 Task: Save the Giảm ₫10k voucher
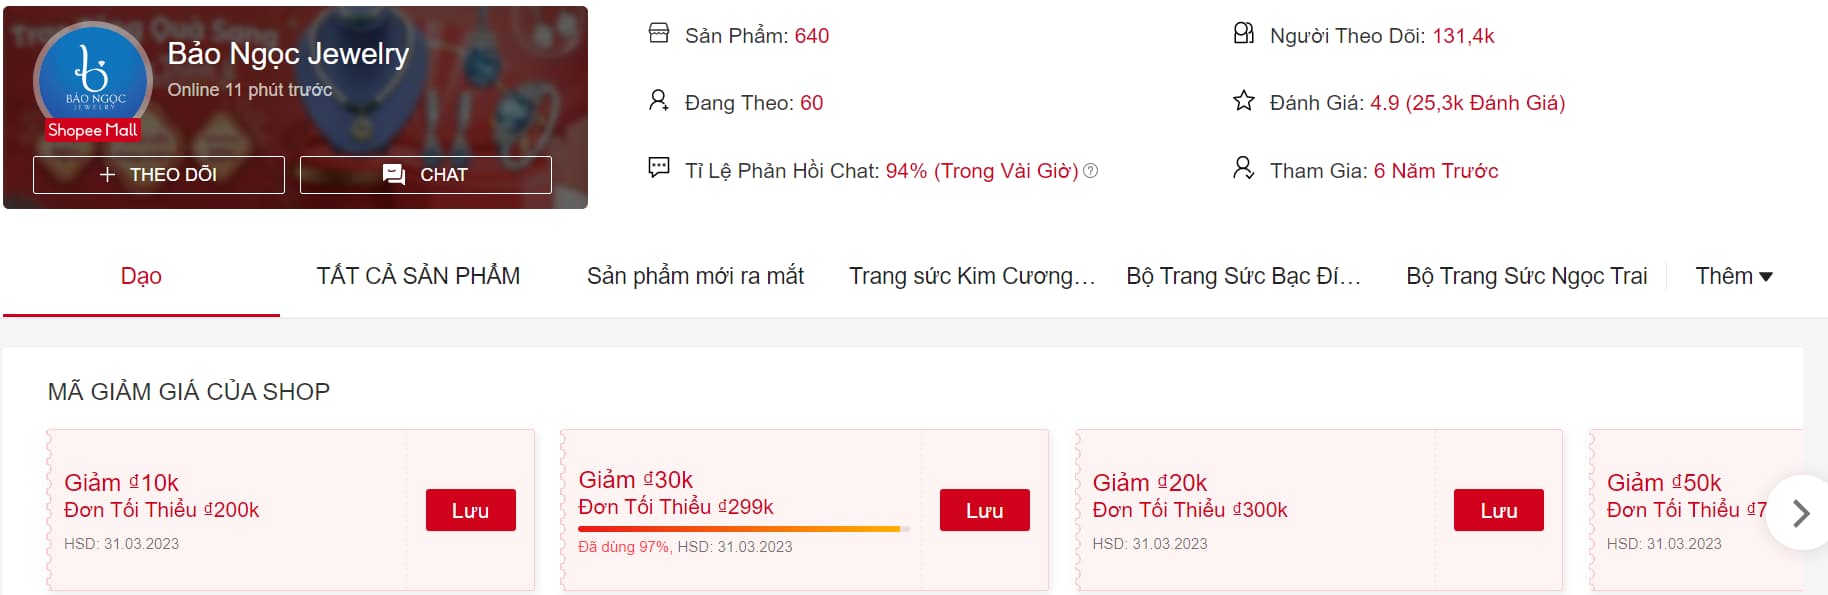(x=470, y=510)
